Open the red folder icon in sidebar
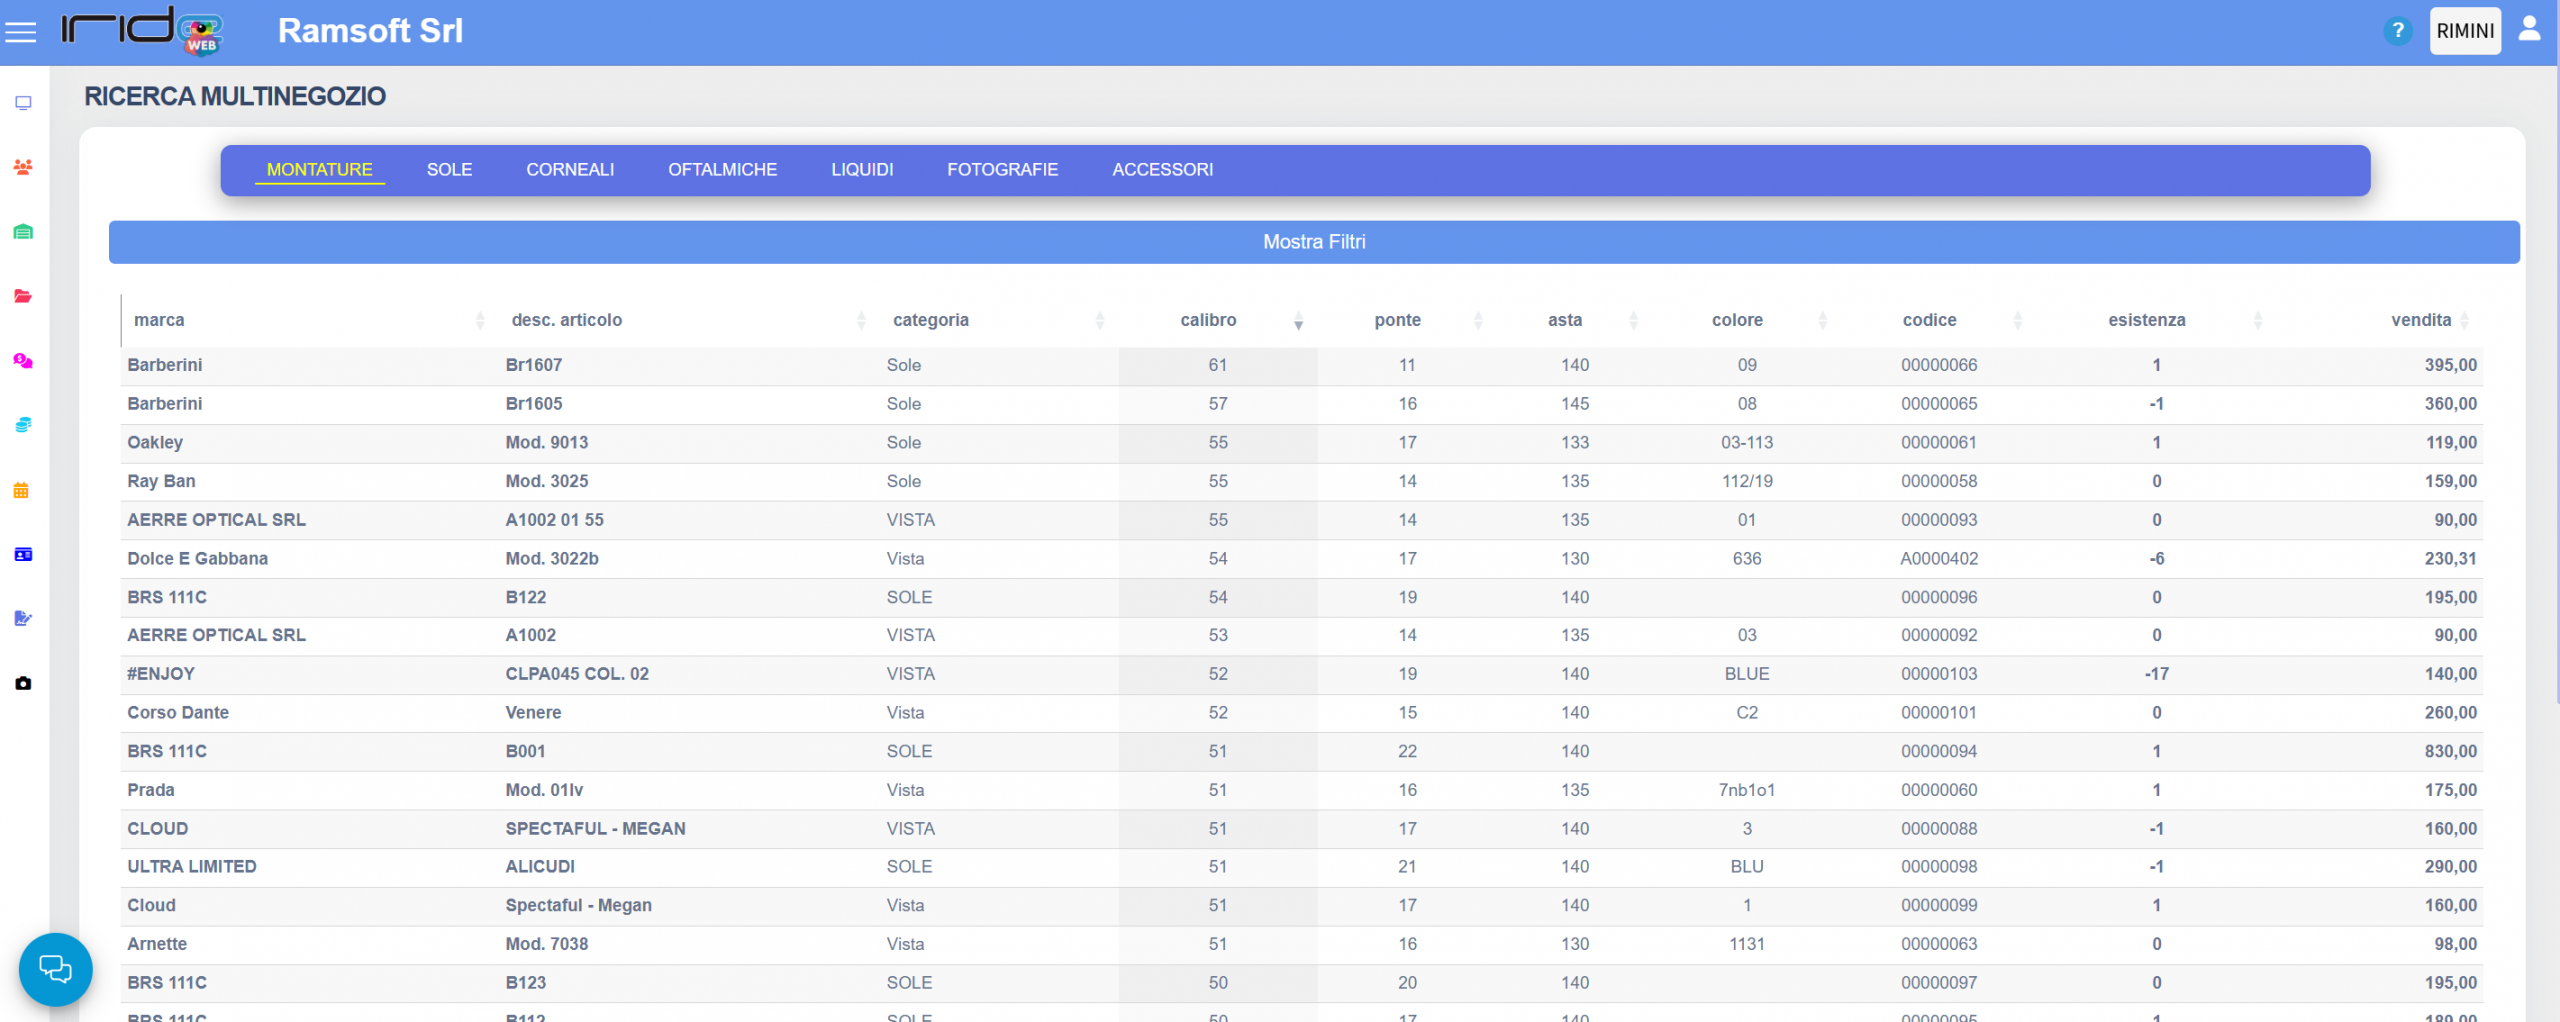The image size is (2560, 1022). pos(23,296)
